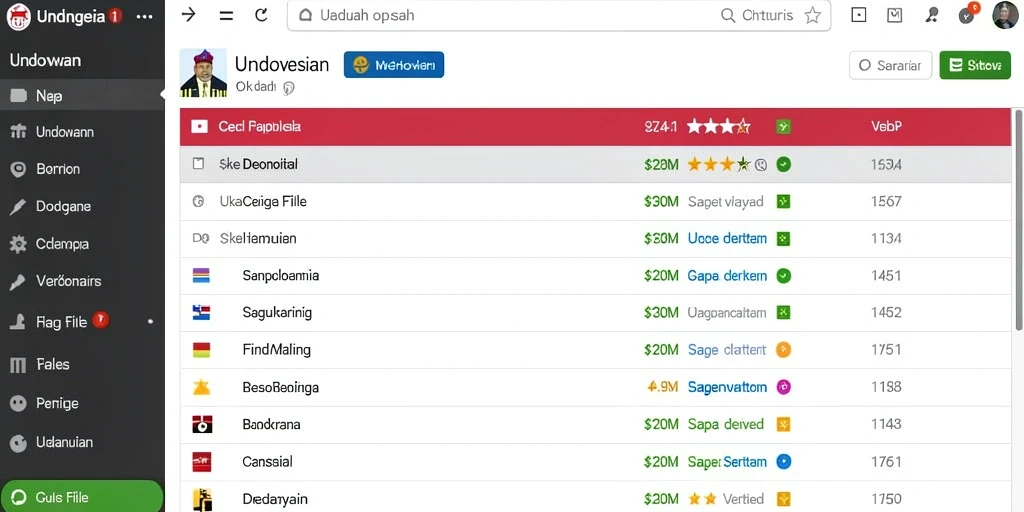Click star rating in Ske Deonoital row
The image size is (1024, 512).
point(719,165)
